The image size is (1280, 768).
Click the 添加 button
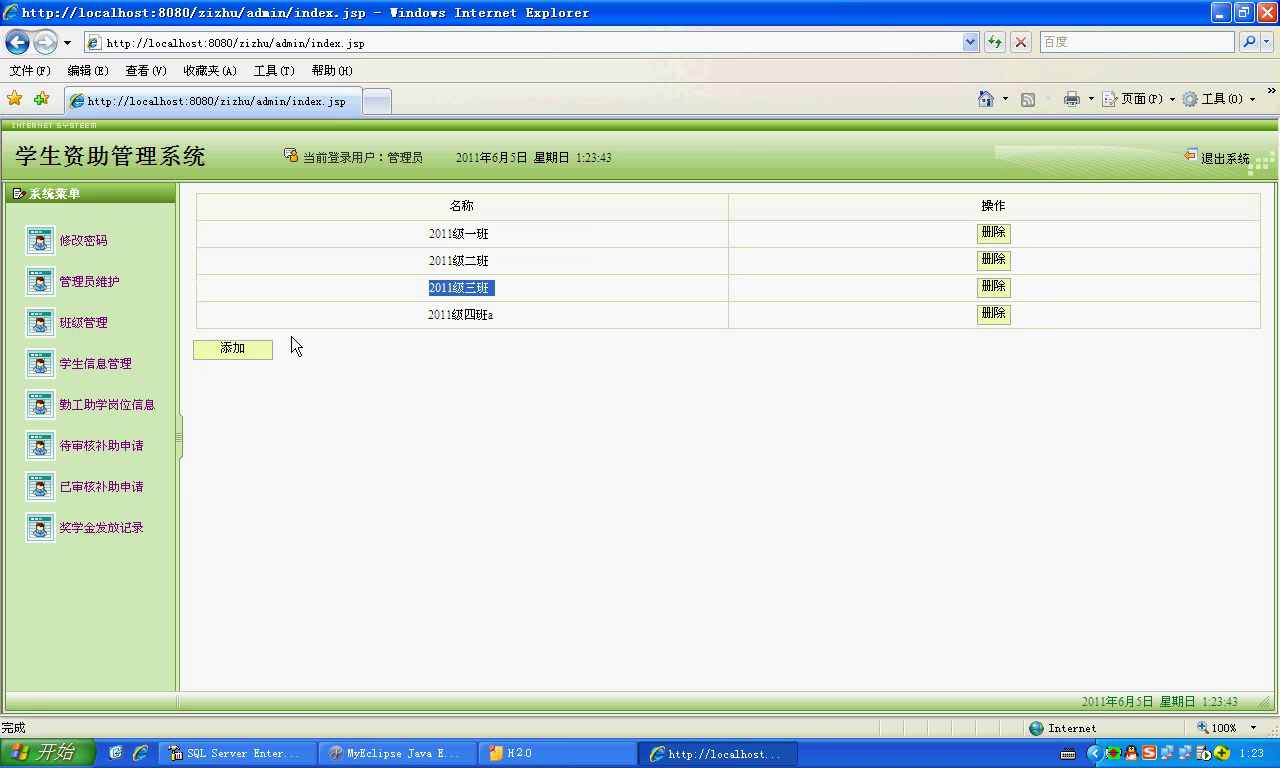(x=232, y=348)
